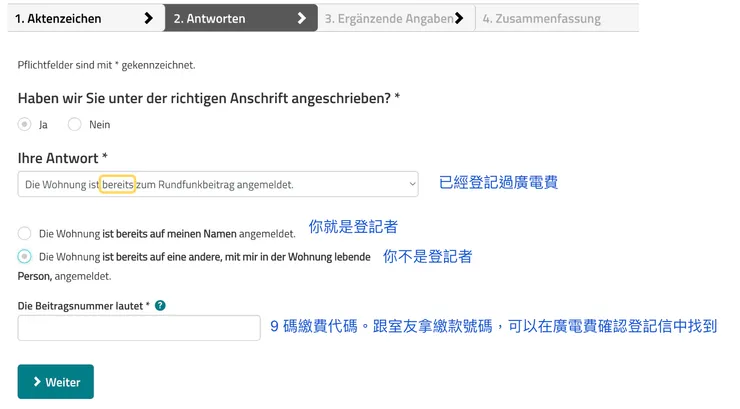Click the arrow after the Antworten step
Image resolution: width=740 pixels, height=409 pixels.
302,18
